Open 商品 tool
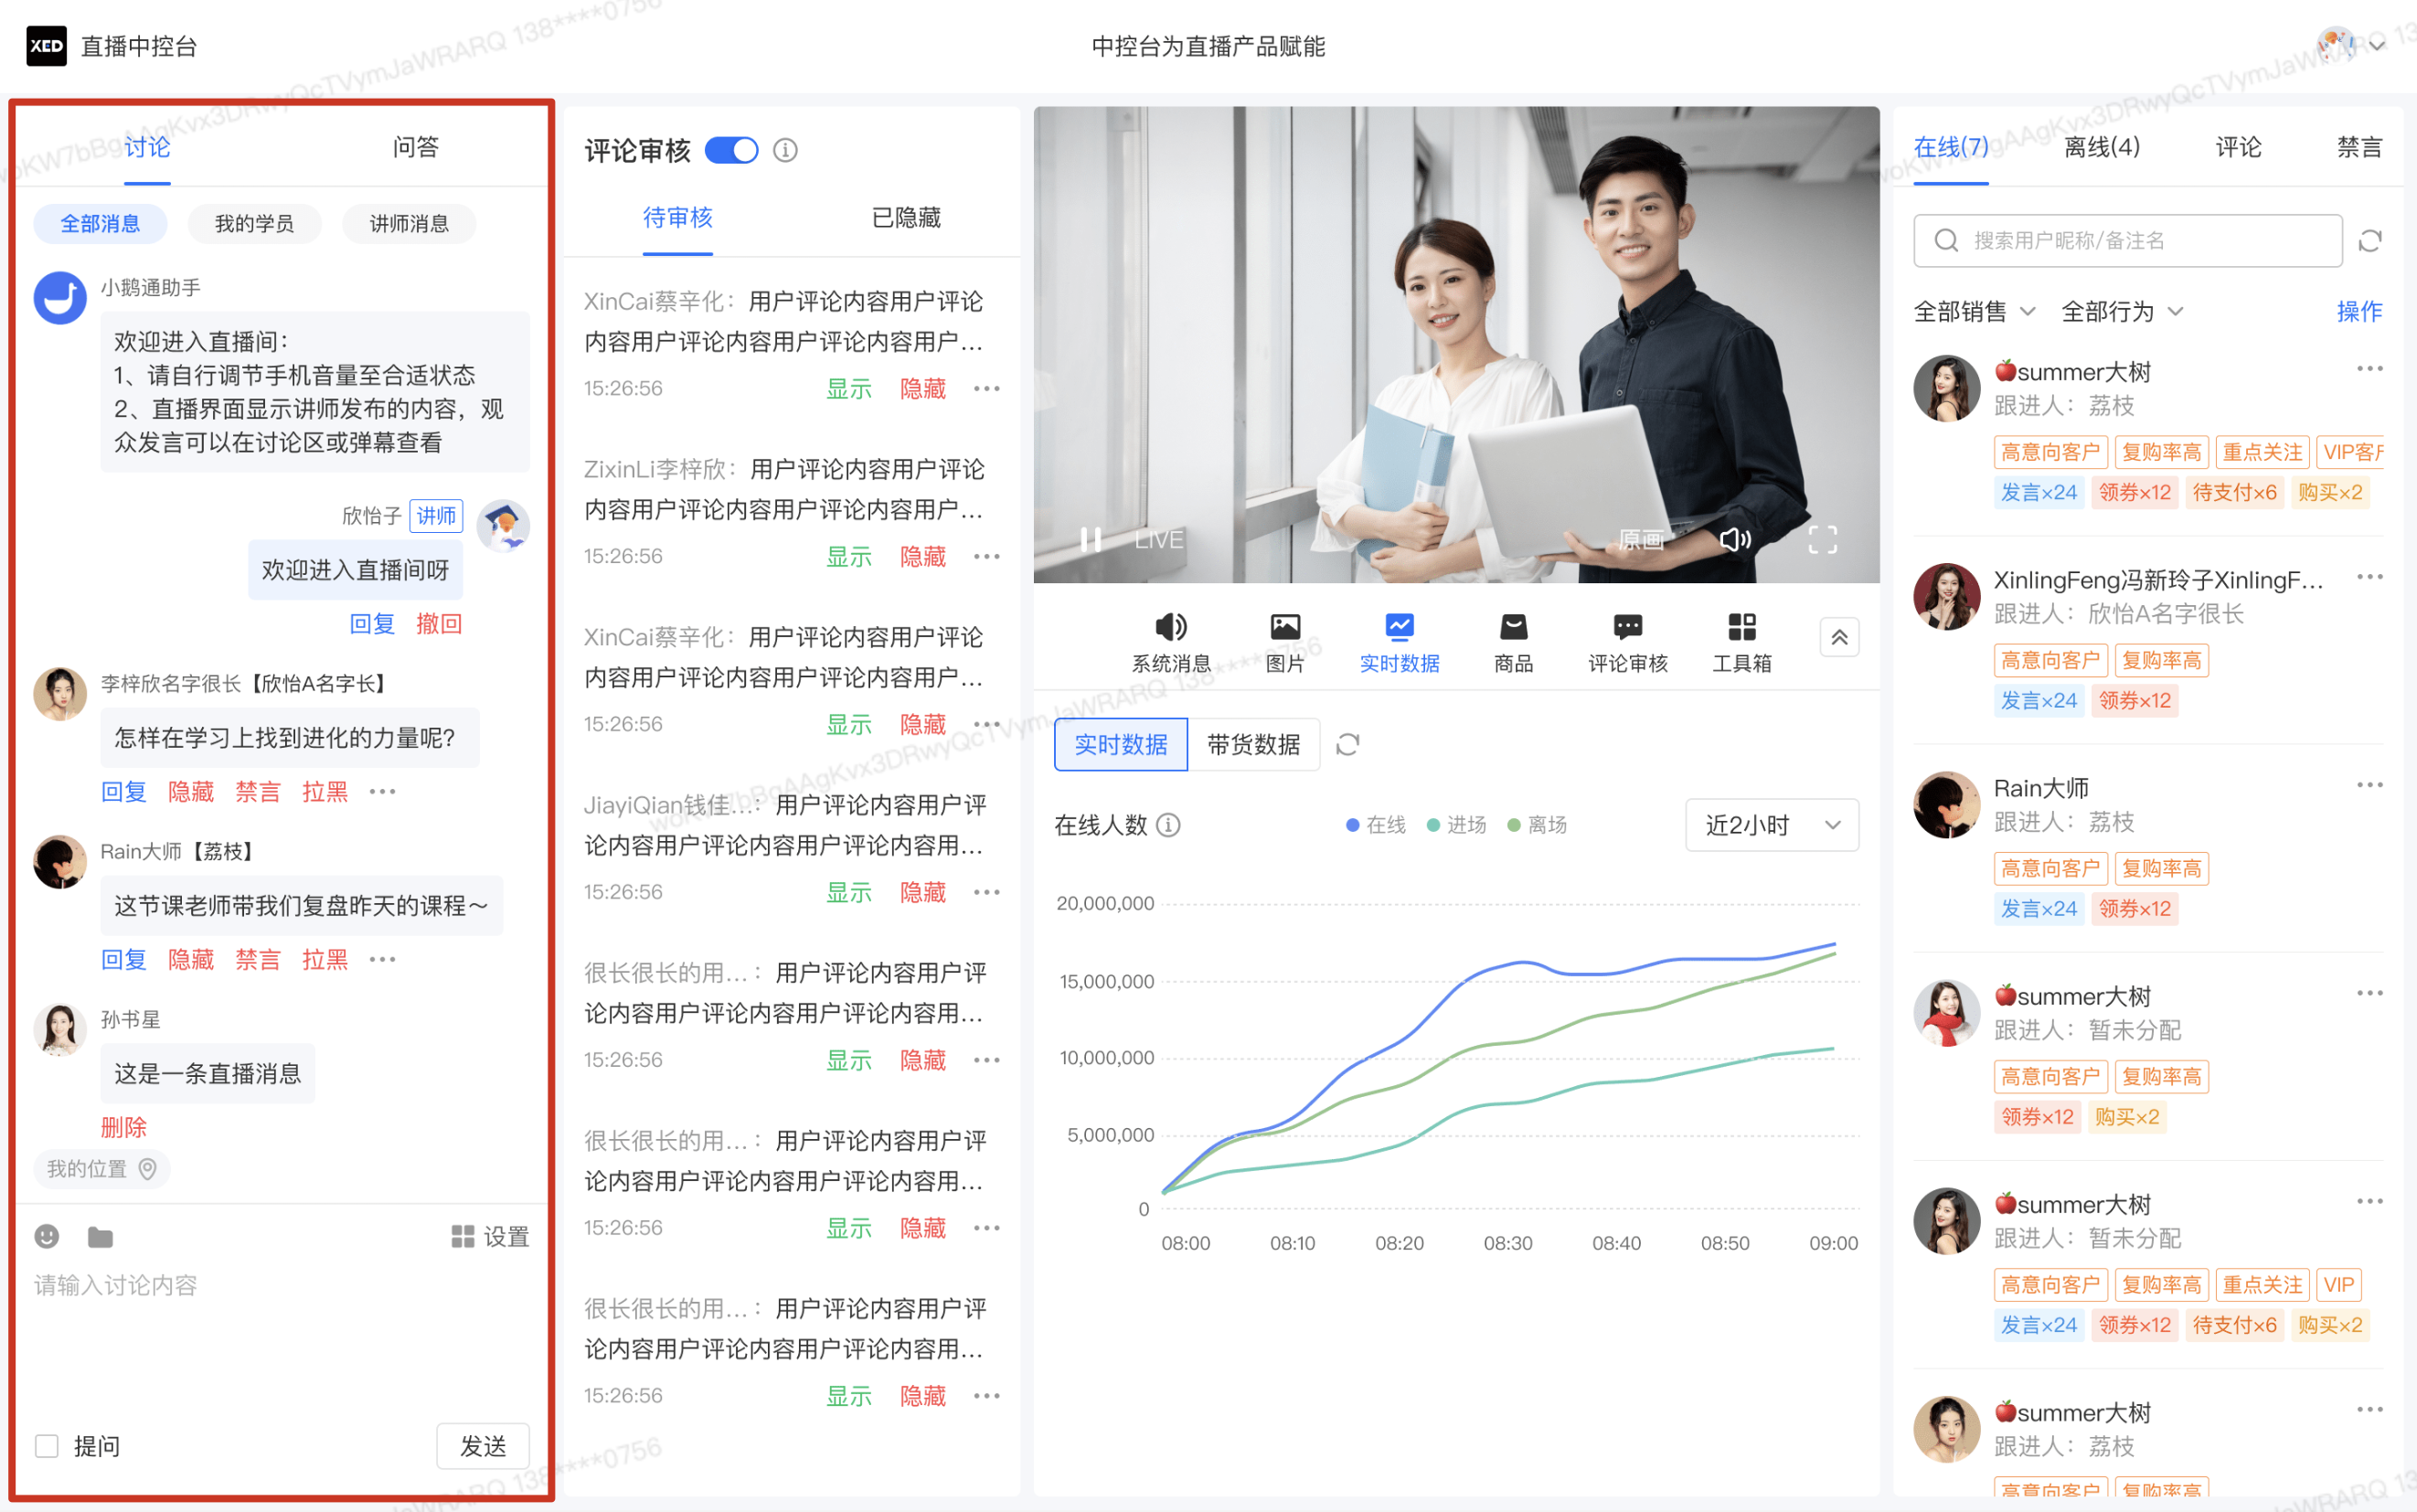 click(x=1513, y=643)
